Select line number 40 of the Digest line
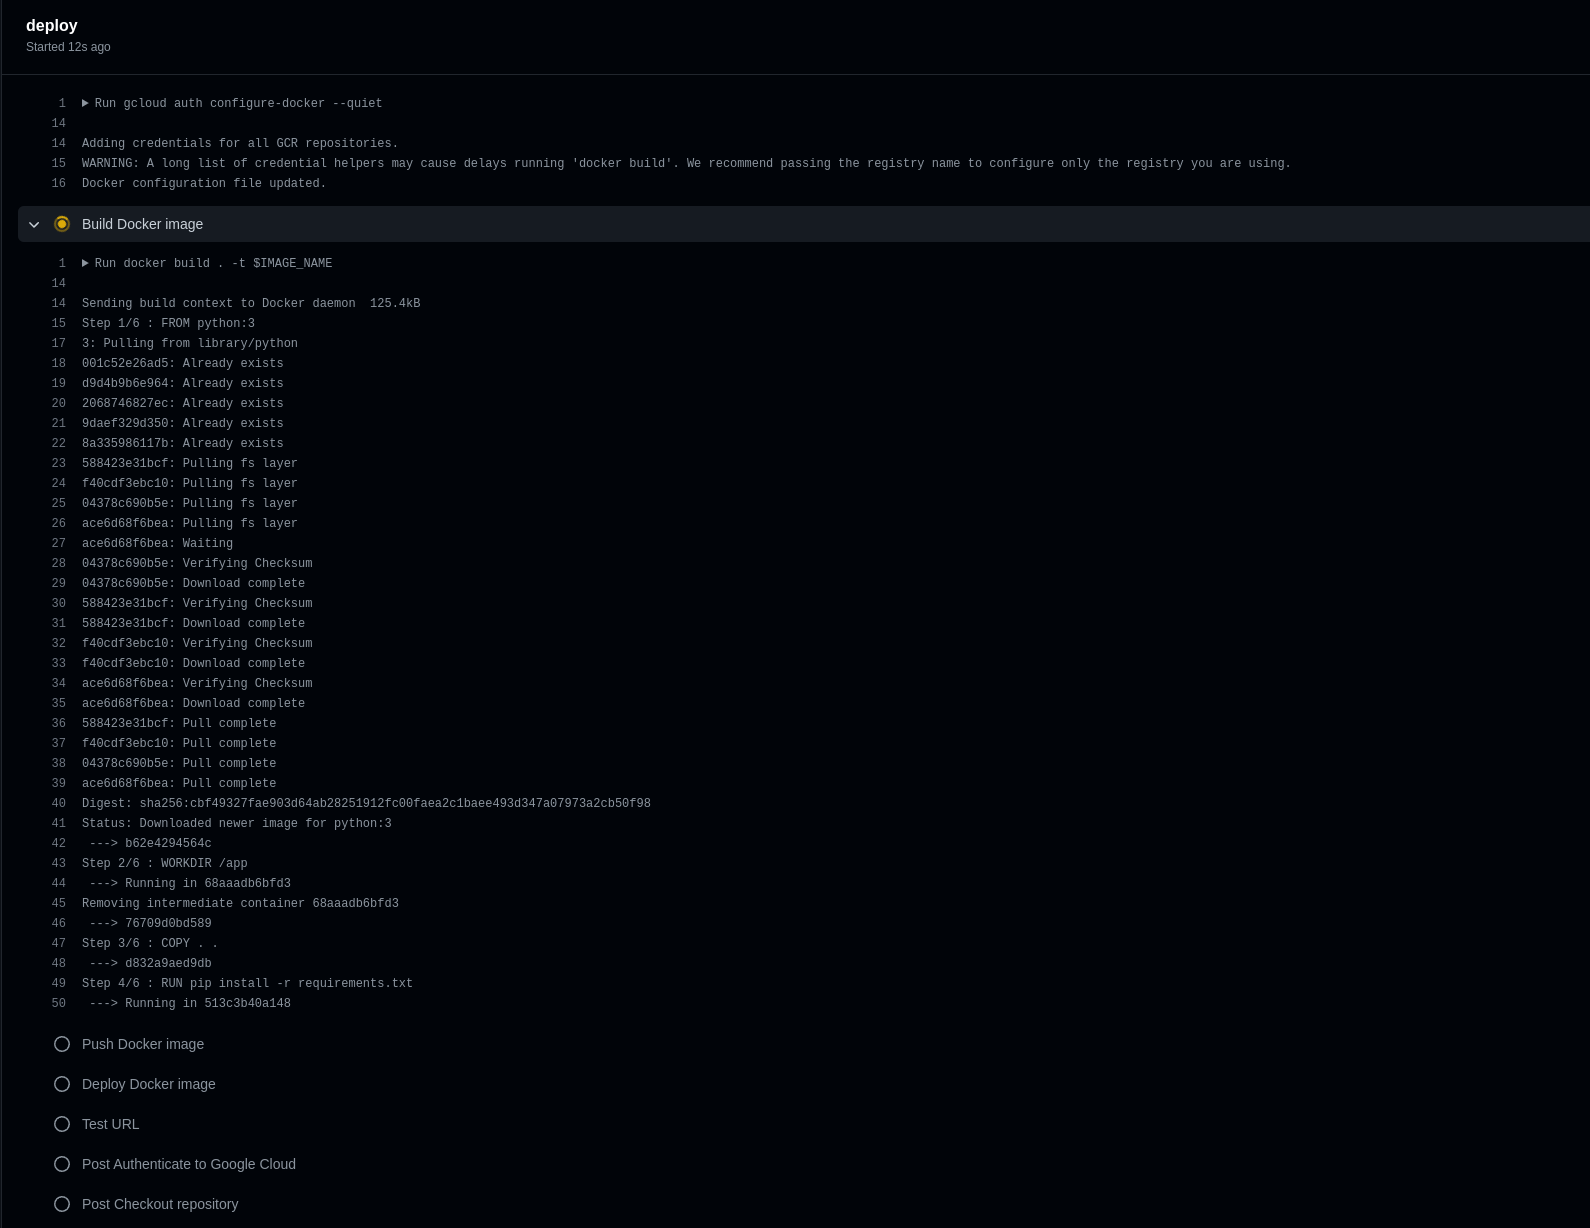 58,803
